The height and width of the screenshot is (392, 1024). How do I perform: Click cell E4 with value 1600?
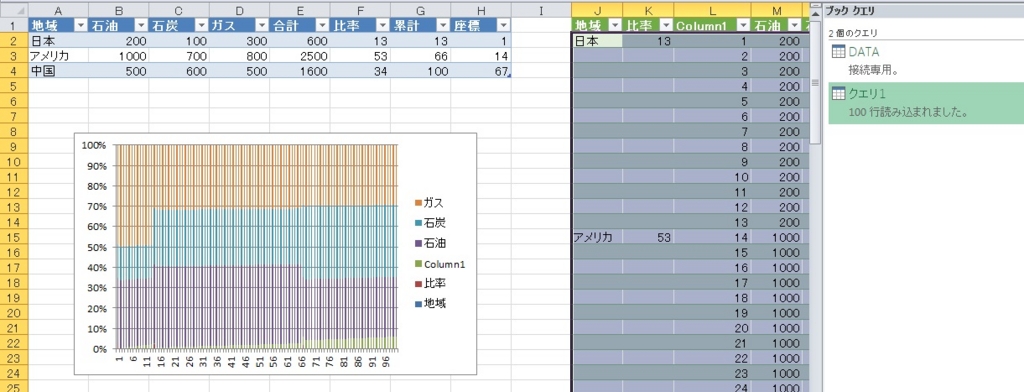coord(299,71)
